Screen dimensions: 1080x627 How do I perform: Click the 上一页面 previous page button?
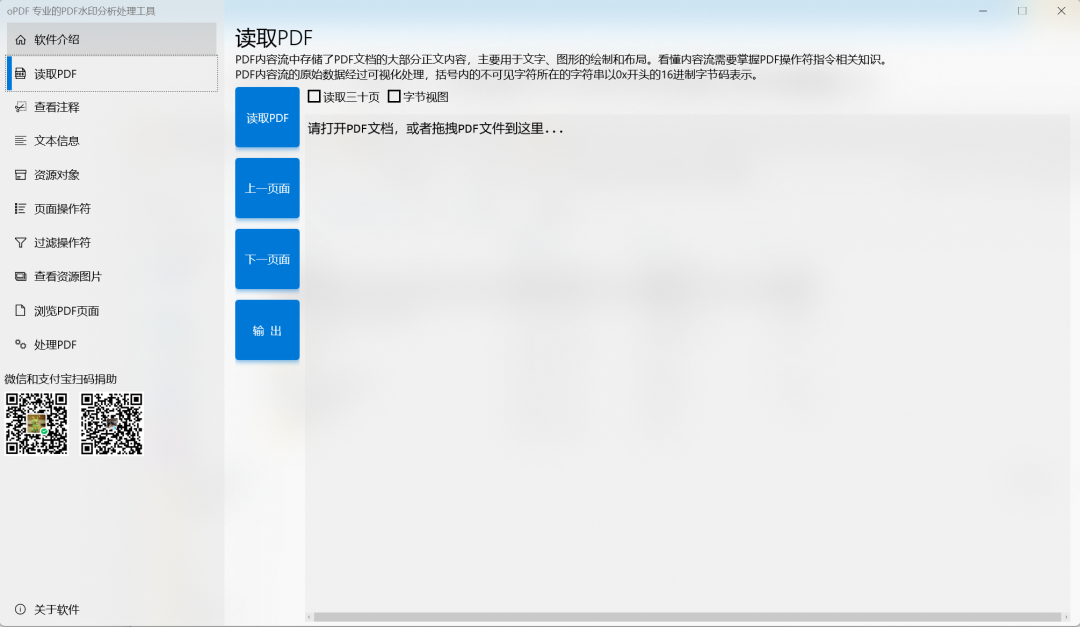[x=266, y=188]
